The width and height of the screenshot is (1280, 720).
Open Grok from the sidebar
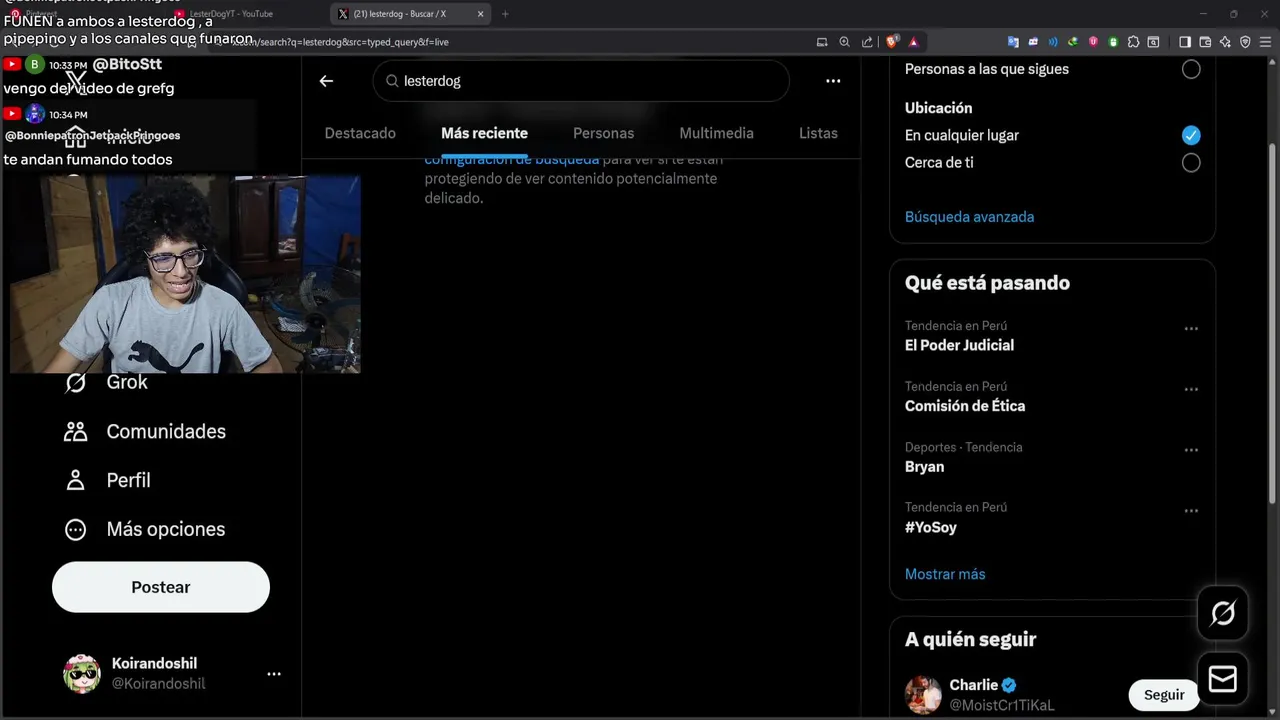pos(106,382)
